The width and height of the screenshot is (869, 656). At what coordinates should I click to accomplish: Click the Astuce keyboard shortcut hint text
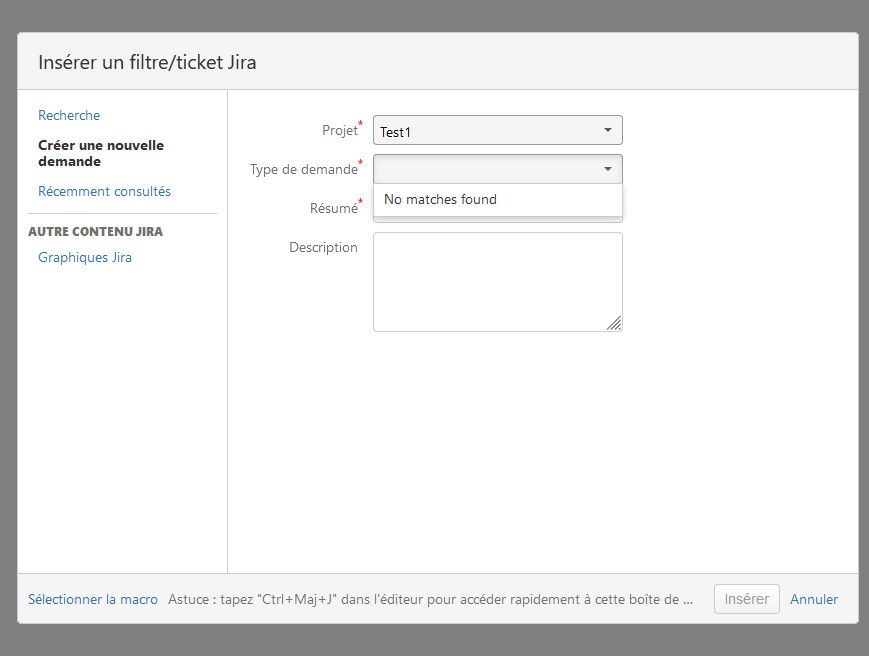point(430,599)
